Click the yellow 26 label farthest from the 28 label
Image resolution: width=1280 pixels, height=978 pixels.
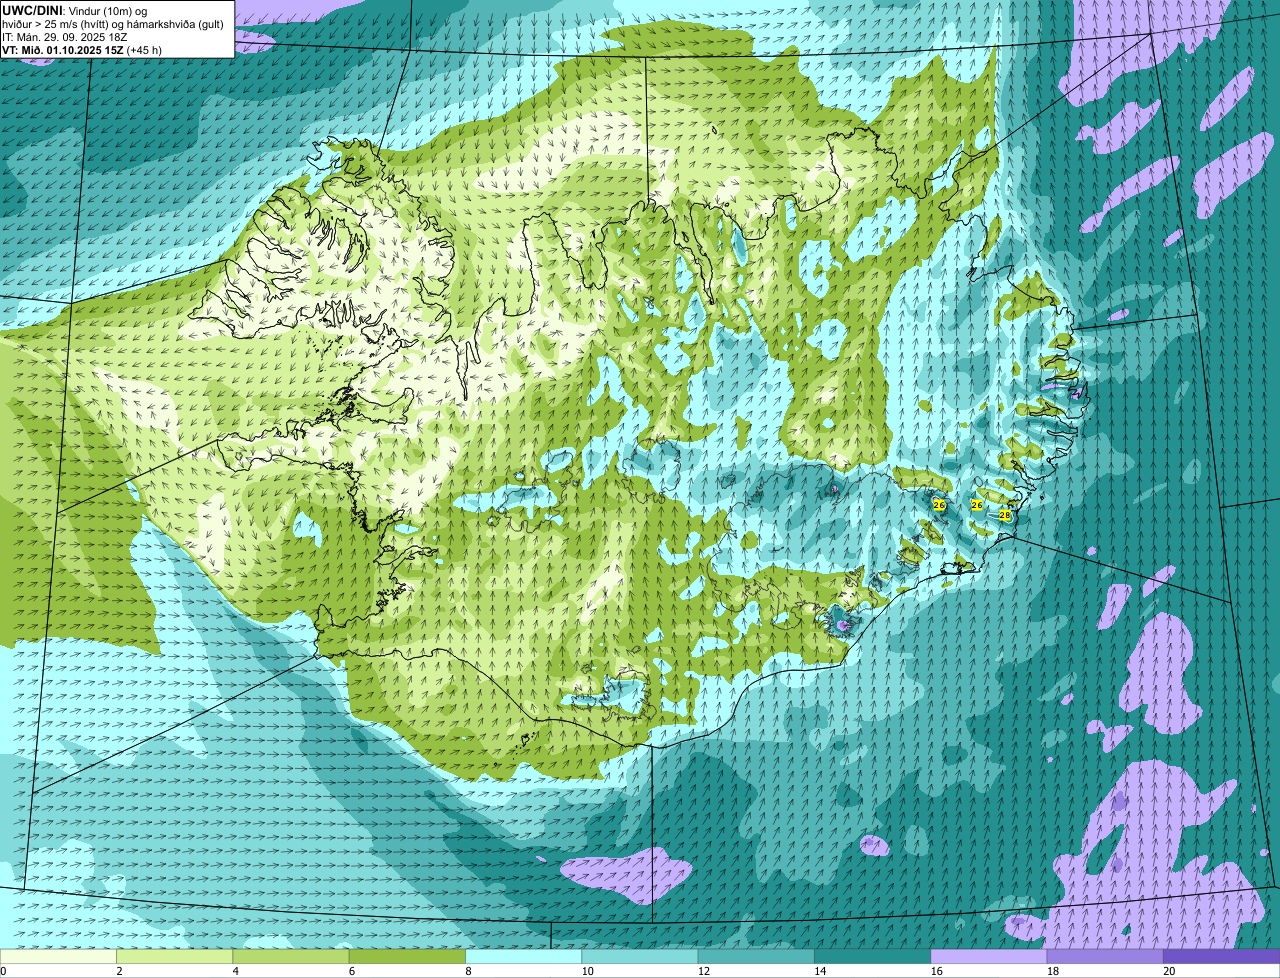click(939, 505)
